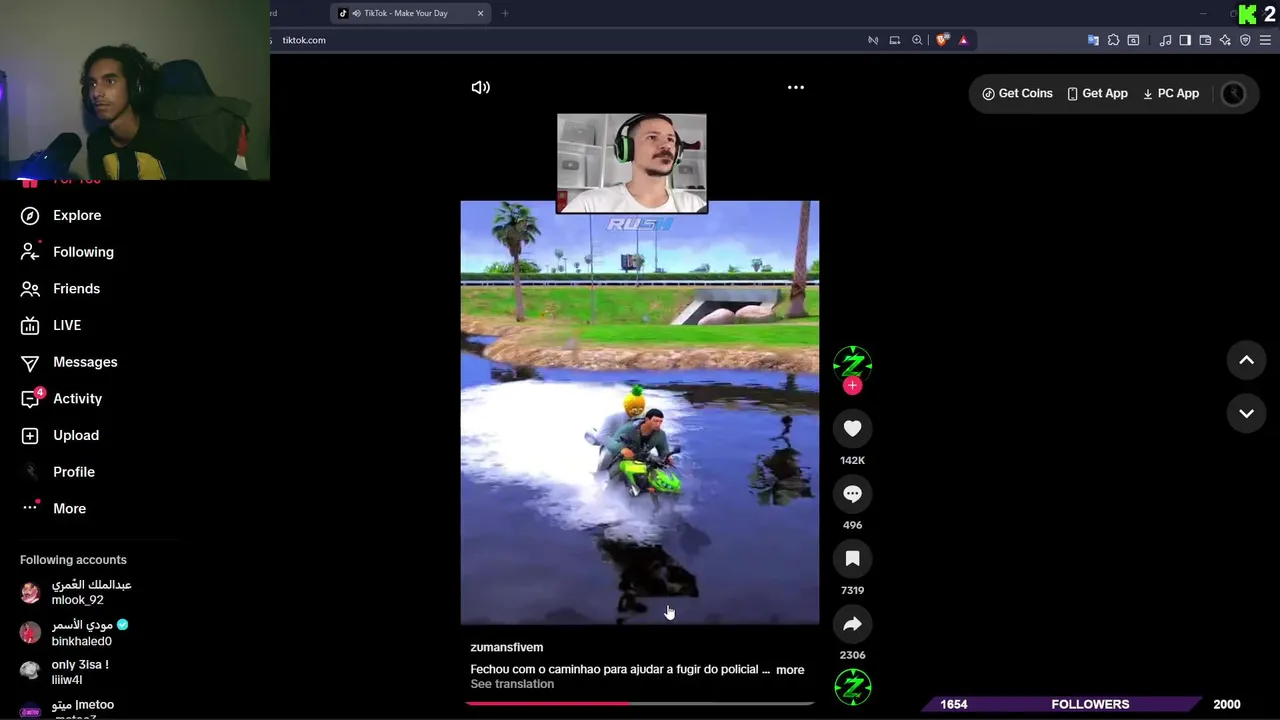Click the Activity icon with badge 4
The width and height of the screenshot is (1280, 720).
[30, 399]
